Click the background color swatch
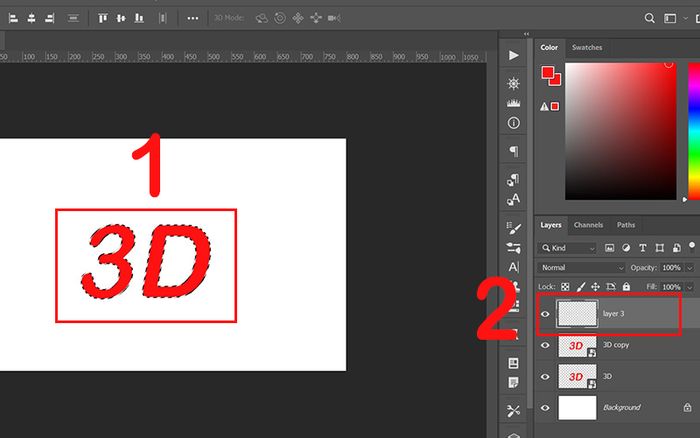The width and height of the screenshot is (700, 438). coord(557,81)
